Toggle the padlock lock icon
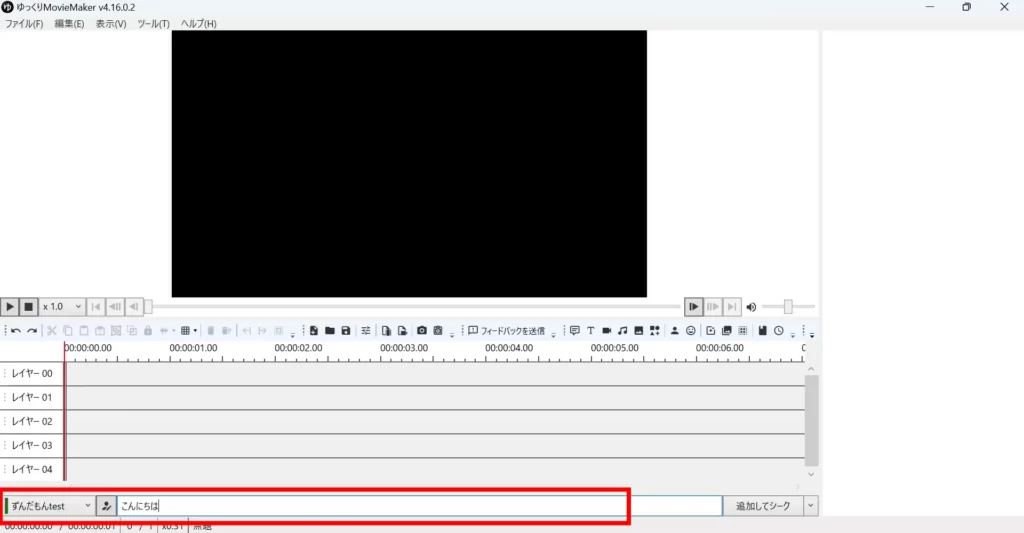This screenshot has width=1024, height=533. click(148, 331)
